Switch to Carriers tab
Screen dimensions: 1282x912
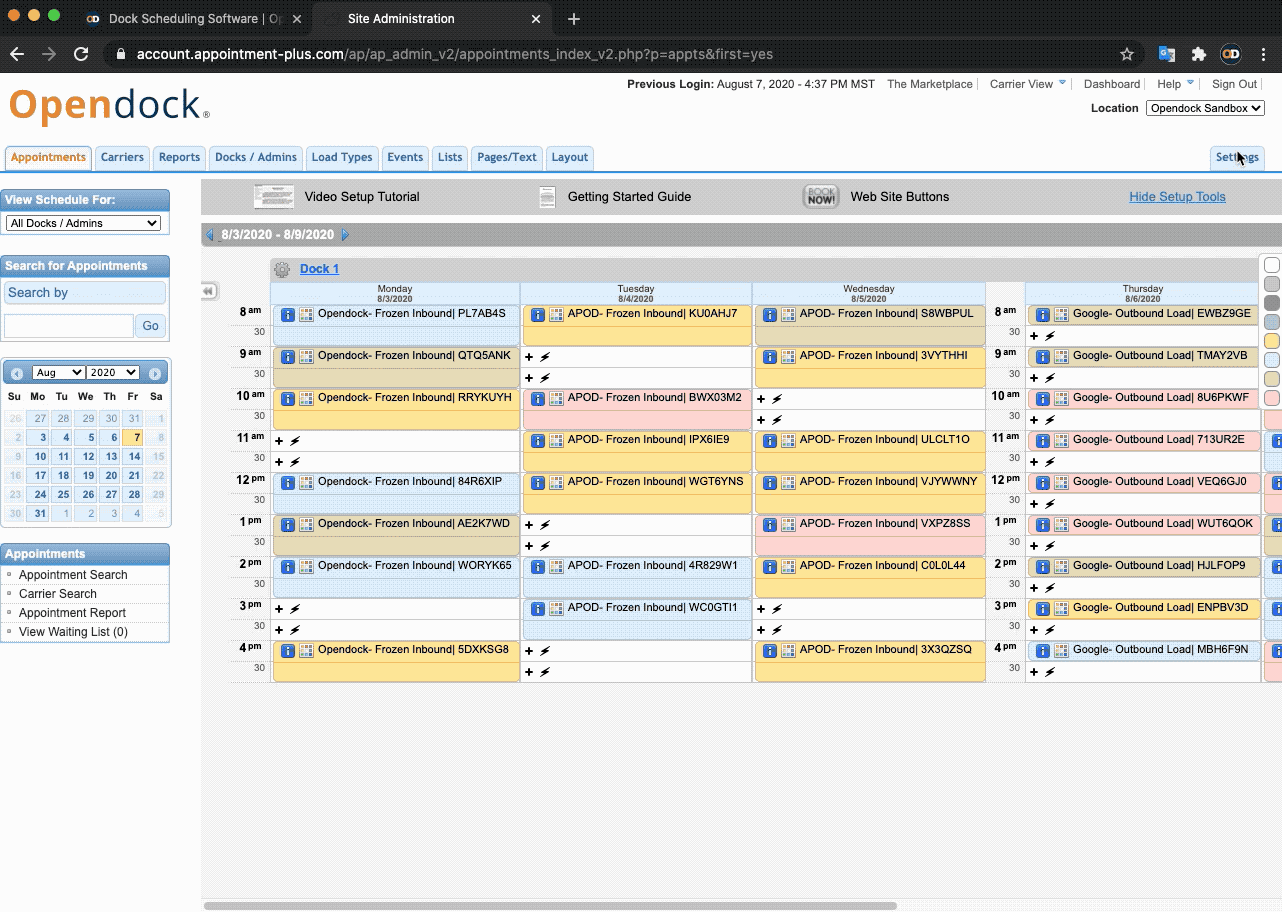122,157
